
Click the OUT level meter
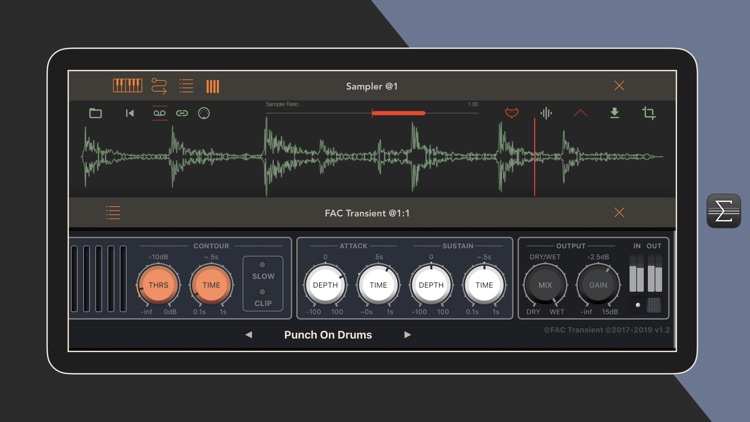[x=654, y=273]
